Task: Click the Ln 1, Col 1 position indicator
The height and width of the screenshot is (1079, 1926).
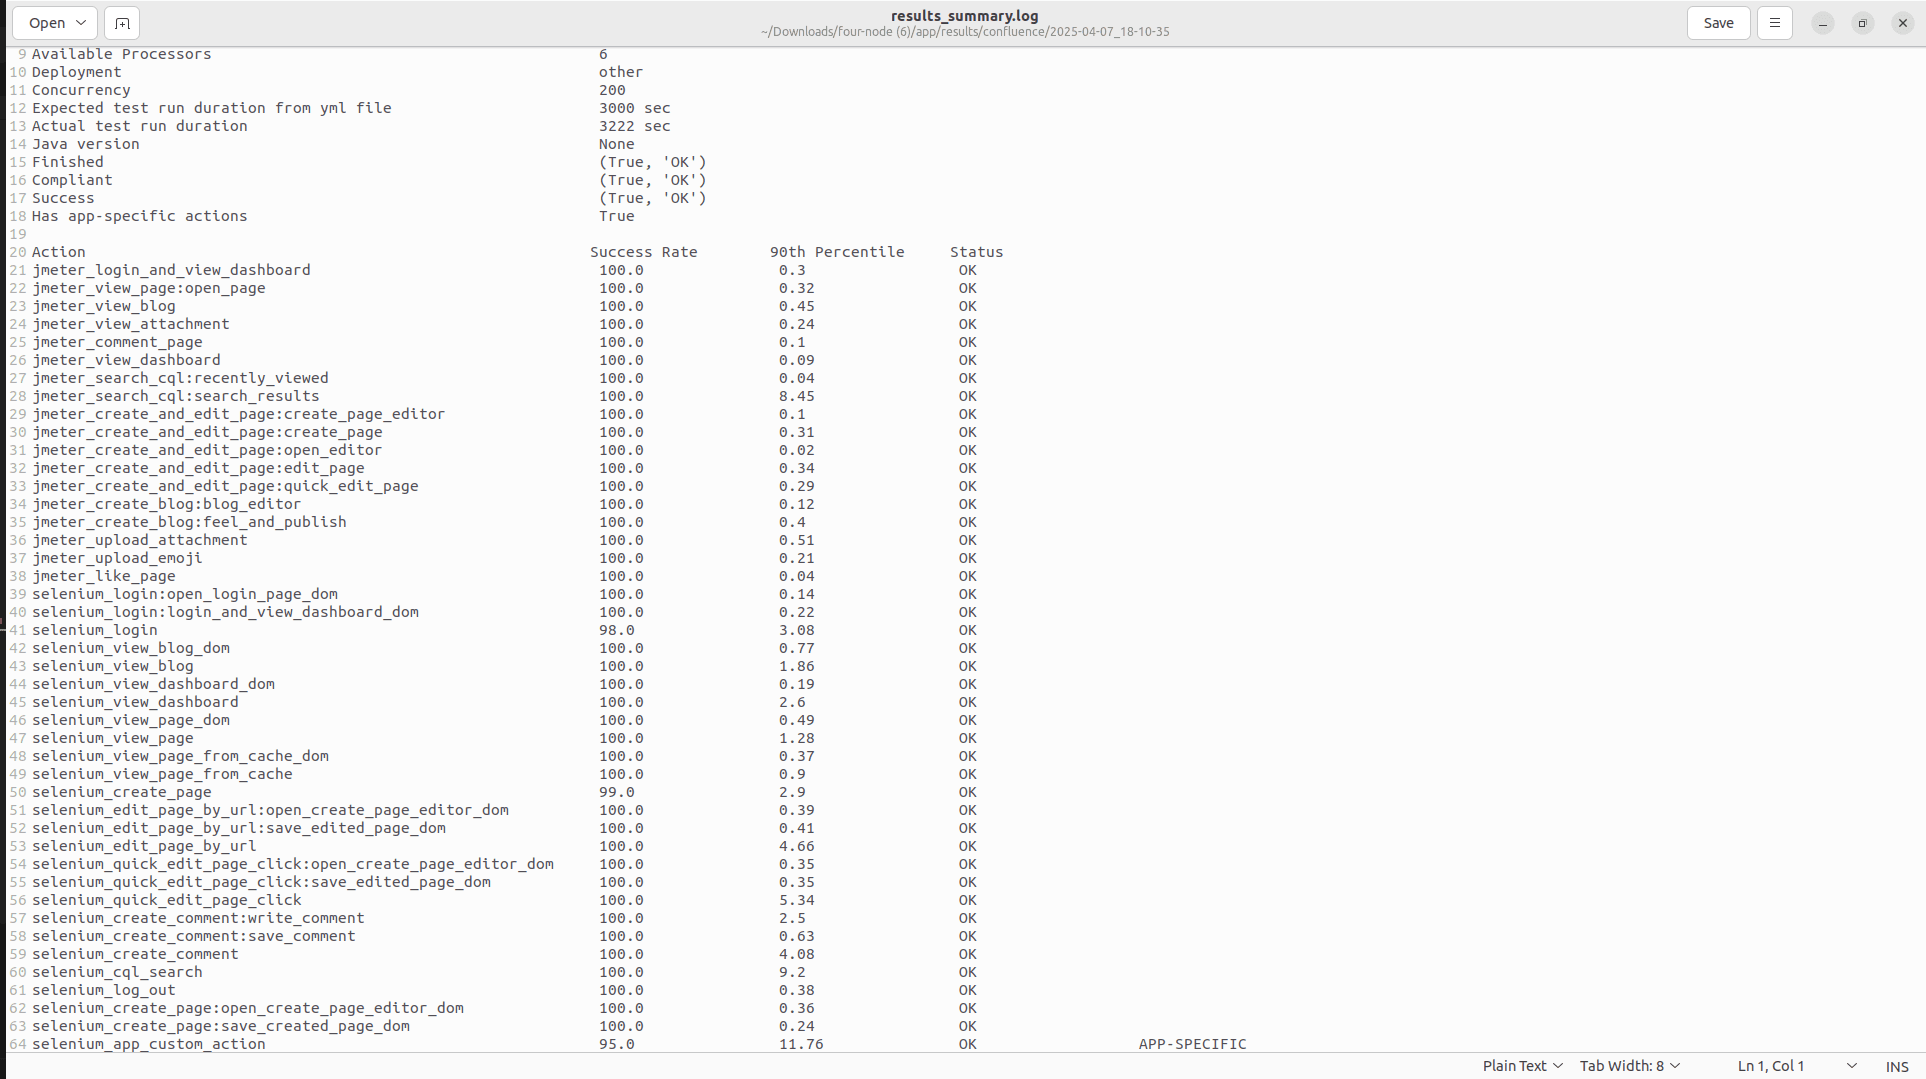Action: (1771, 1066)
